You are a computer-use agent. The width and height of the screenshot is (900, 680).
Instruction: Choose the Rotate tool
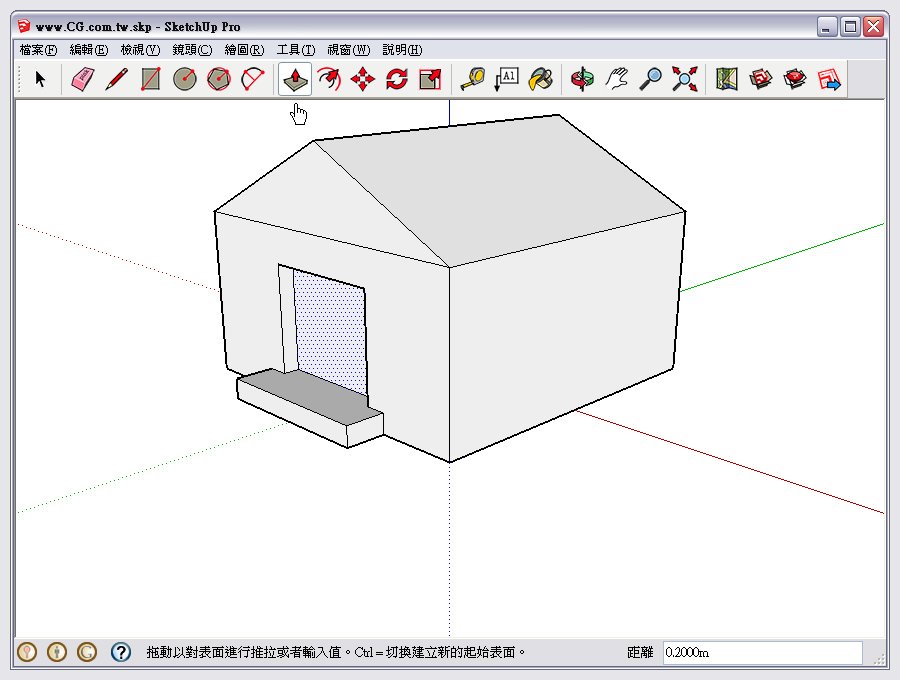(397, 79)
